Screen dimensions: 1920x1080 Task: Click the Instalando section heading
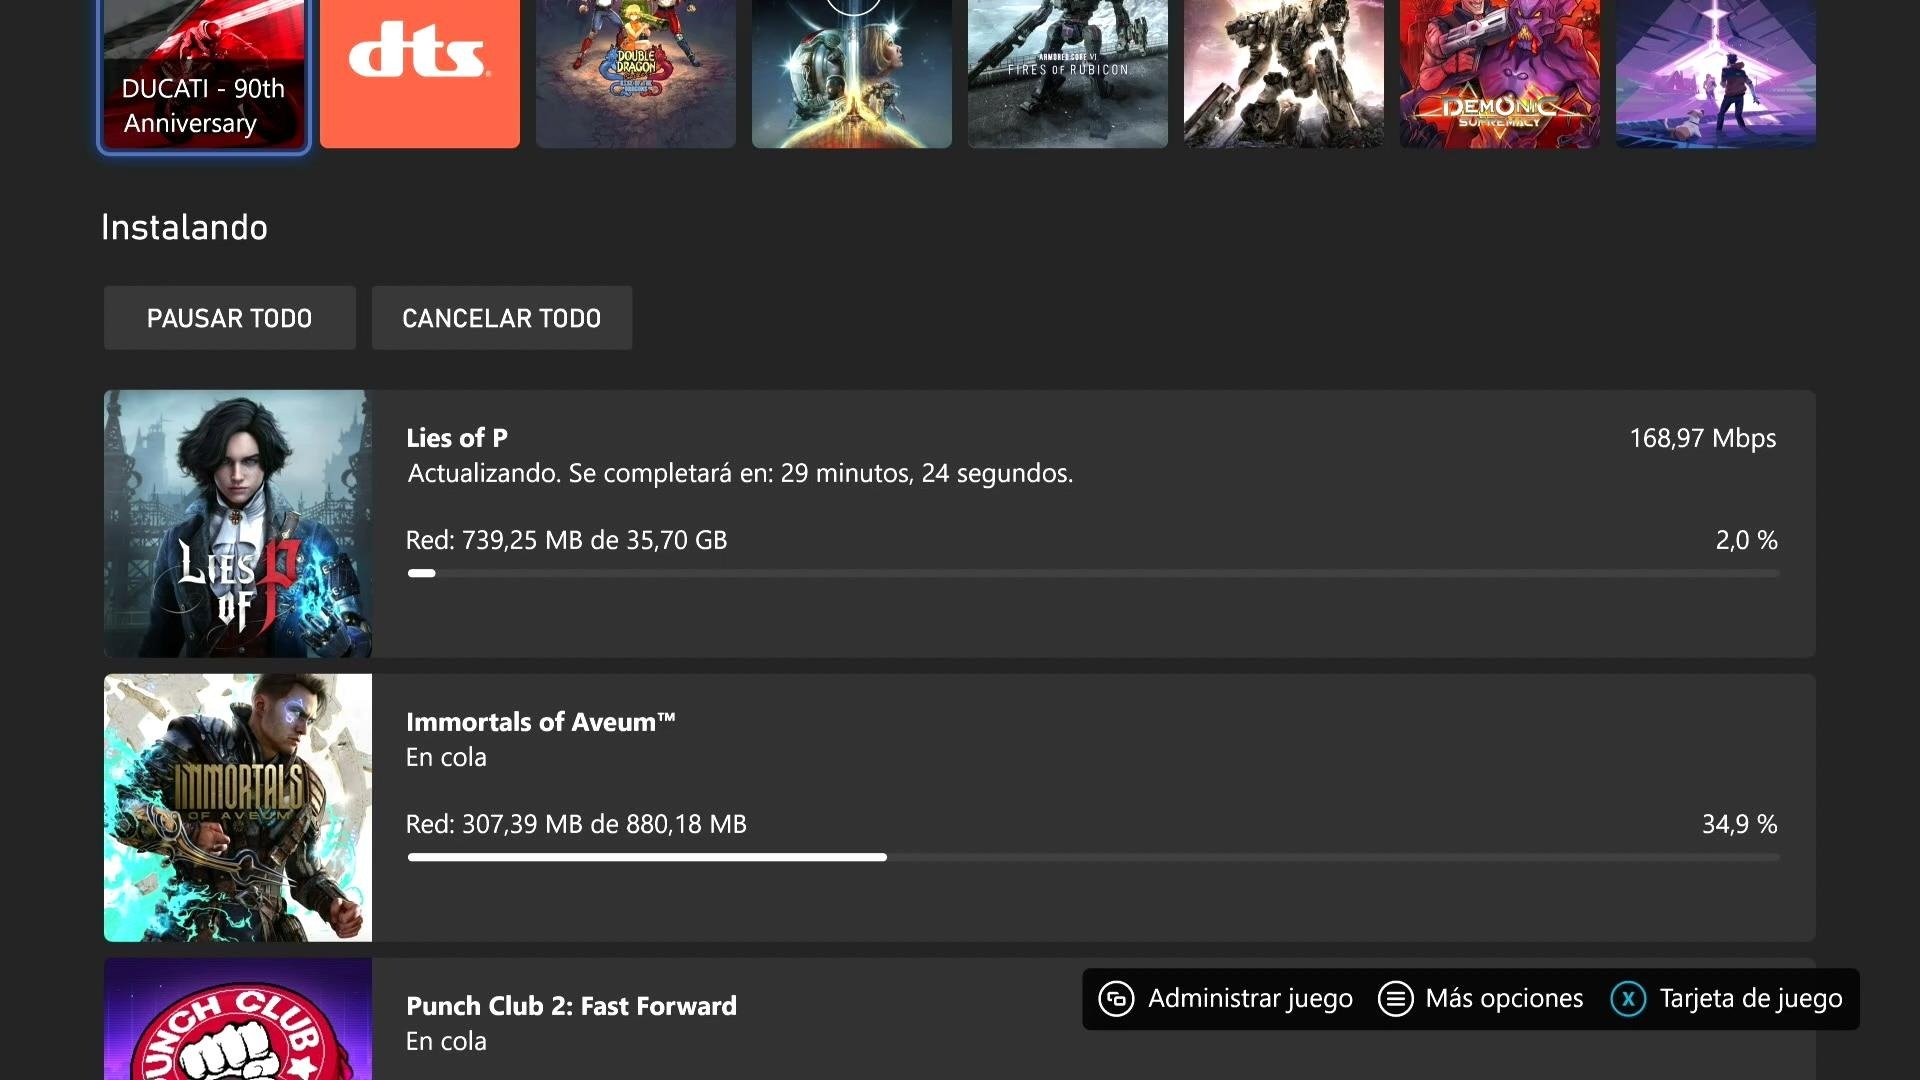pyautogui.click(x=184, y=228)
